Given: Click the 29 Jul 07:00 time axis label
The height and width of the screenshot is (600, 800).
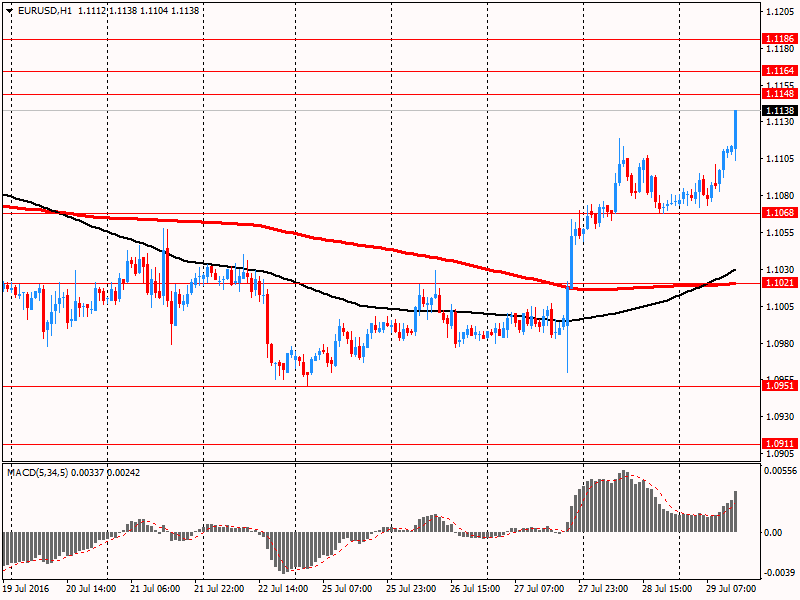Looking at the screenshot, I should 731,589.
